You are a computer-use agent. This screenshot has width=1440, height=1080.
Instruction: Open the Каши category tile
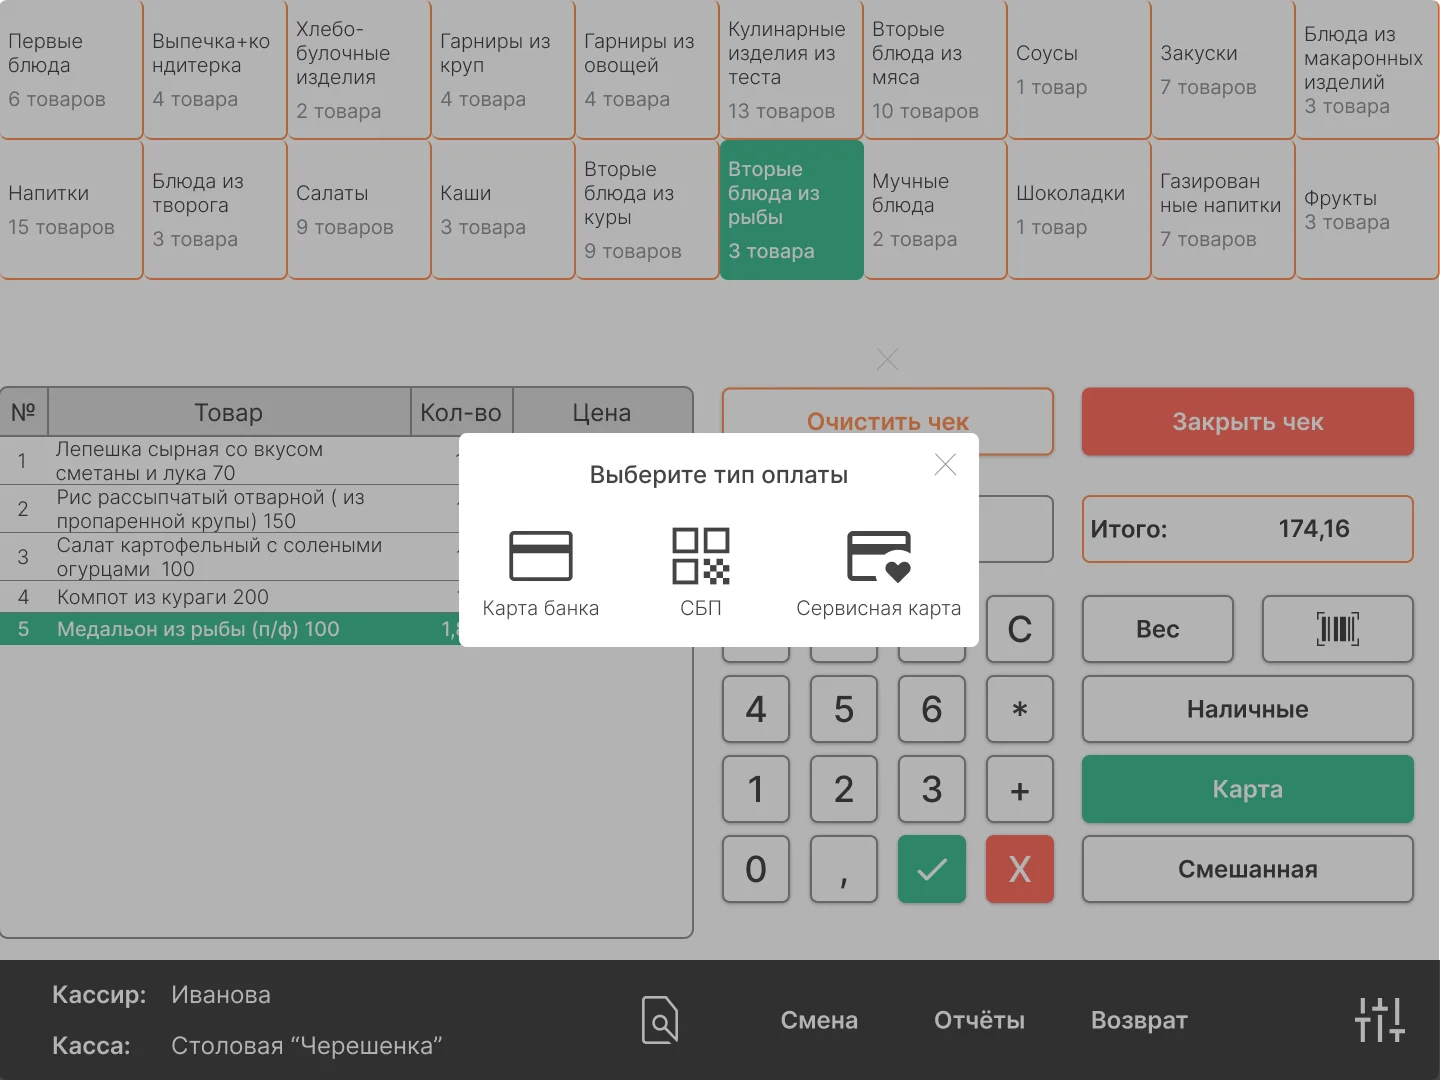pyautogui.click(x=504, y=209)
